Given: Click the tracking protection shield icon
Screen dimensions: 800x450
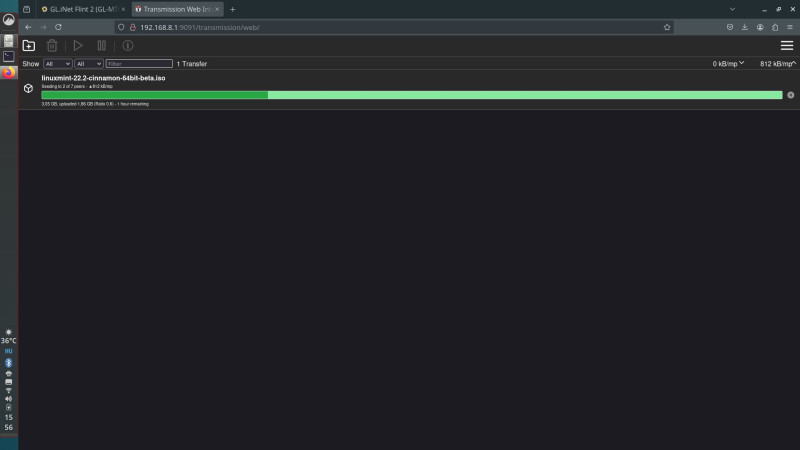Looking at the screenshot, I should tap(121, 28).
